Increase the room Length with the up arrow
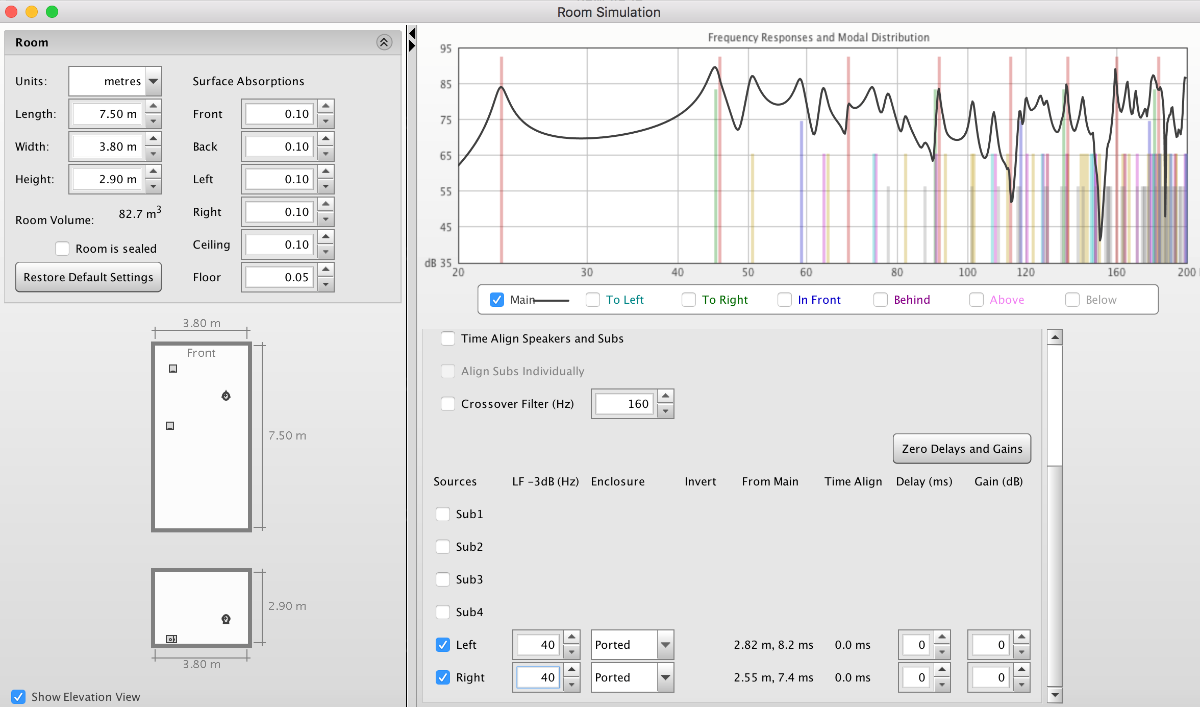This screenshot has width=1200, height=707. (153, 107)
